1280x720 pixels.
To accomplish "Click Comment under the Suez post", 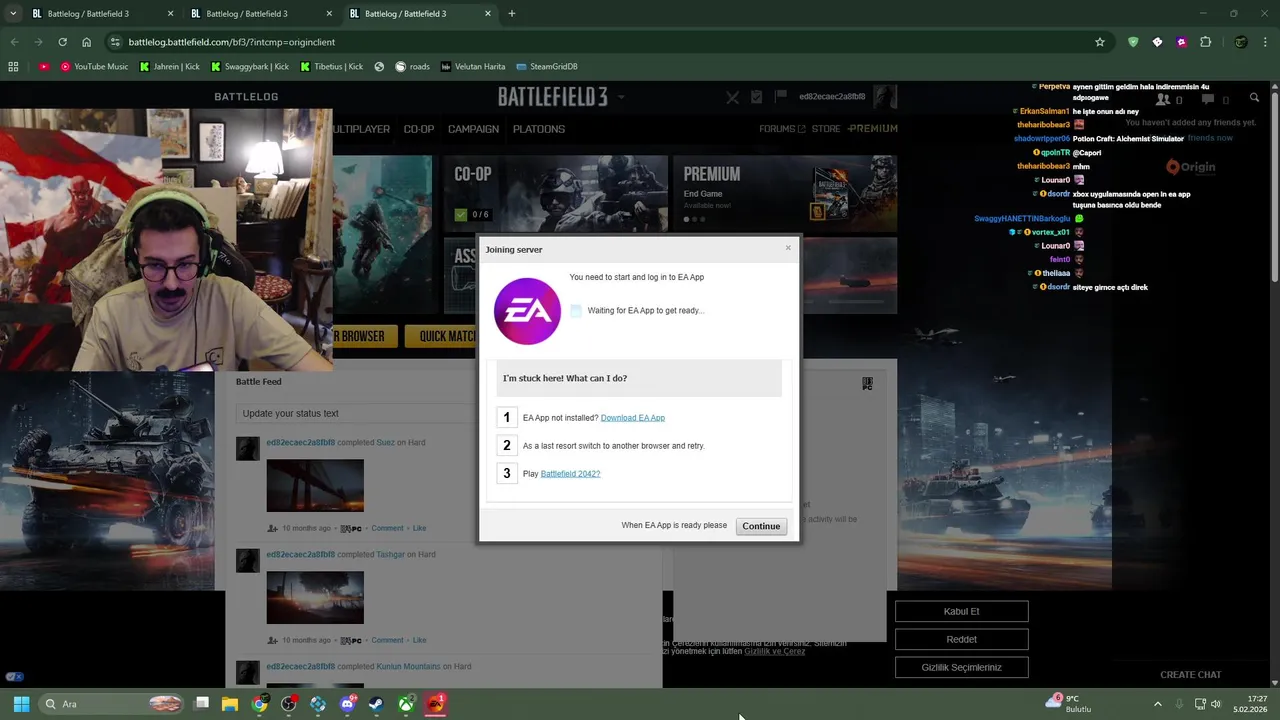I will (x=387, y=528).
